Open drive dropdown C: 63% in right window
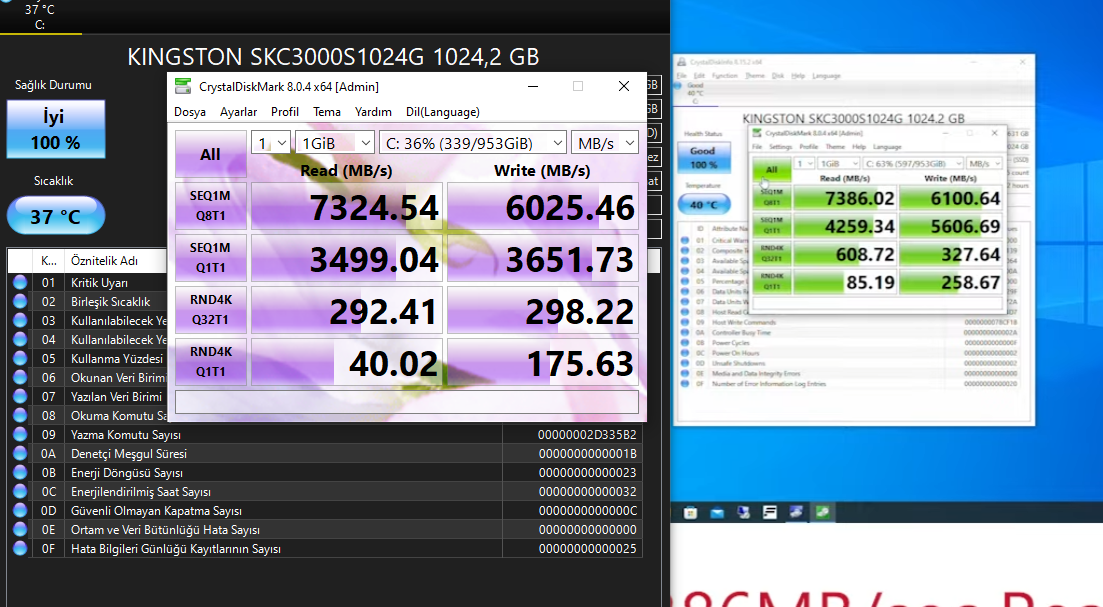The image size is (1103, 607). pyautogui.click(x=912, y=163)
